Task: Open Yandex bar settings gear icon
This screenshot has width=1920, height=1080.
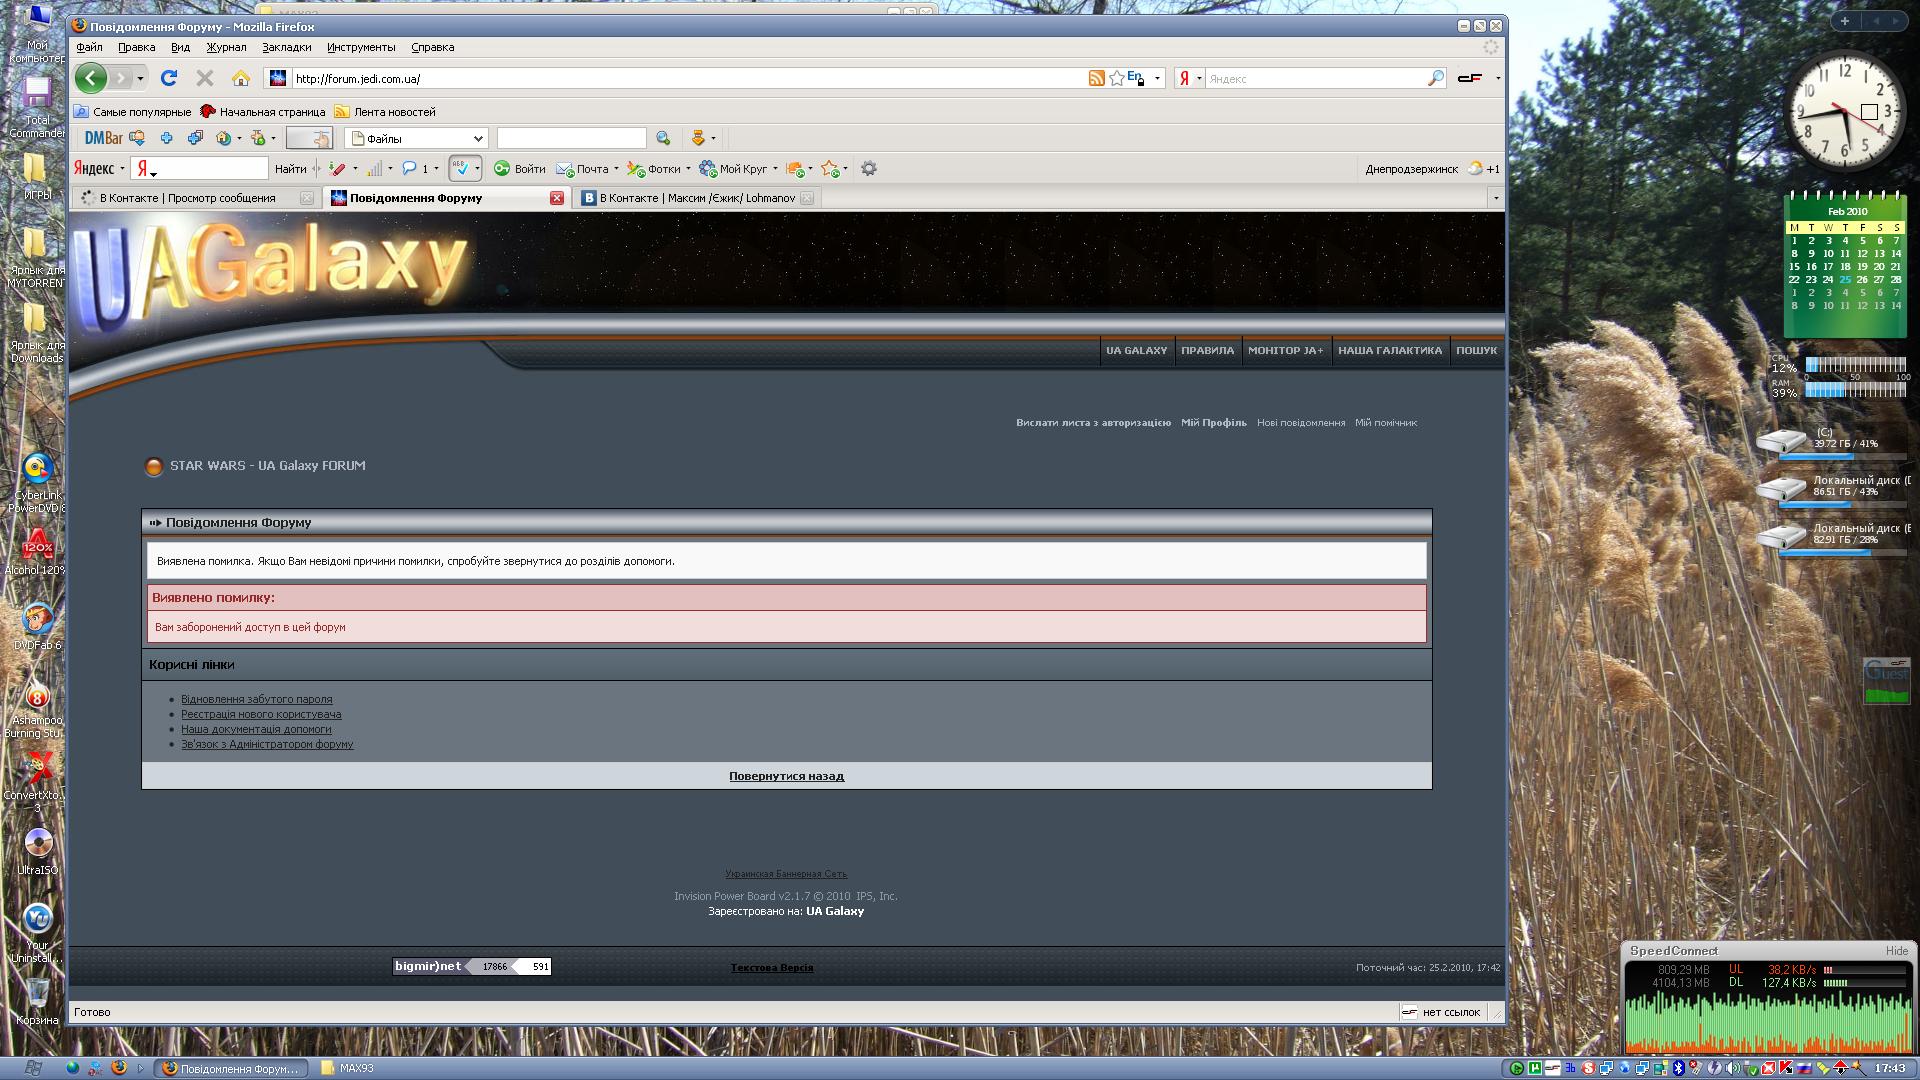Action: [869, 169]
